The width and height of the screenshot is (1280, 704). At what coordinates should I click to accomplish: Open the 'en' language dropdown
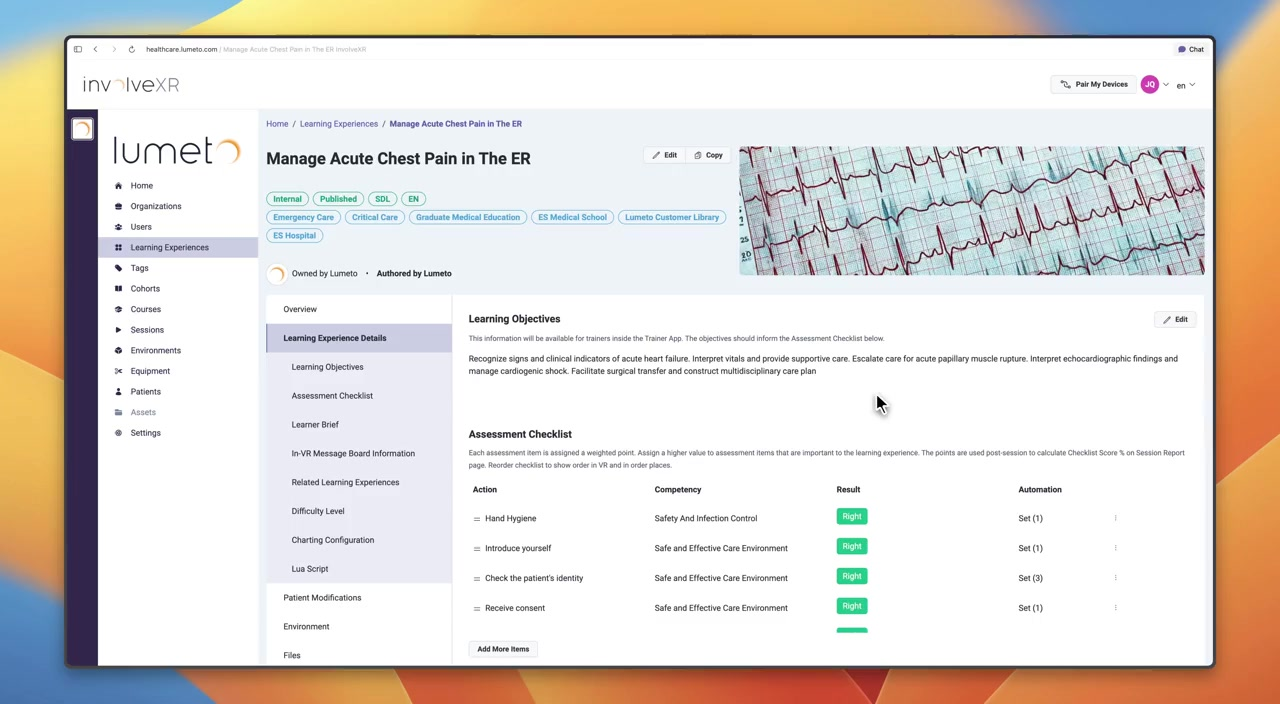pyautogui.click(x=1185, y=86)
